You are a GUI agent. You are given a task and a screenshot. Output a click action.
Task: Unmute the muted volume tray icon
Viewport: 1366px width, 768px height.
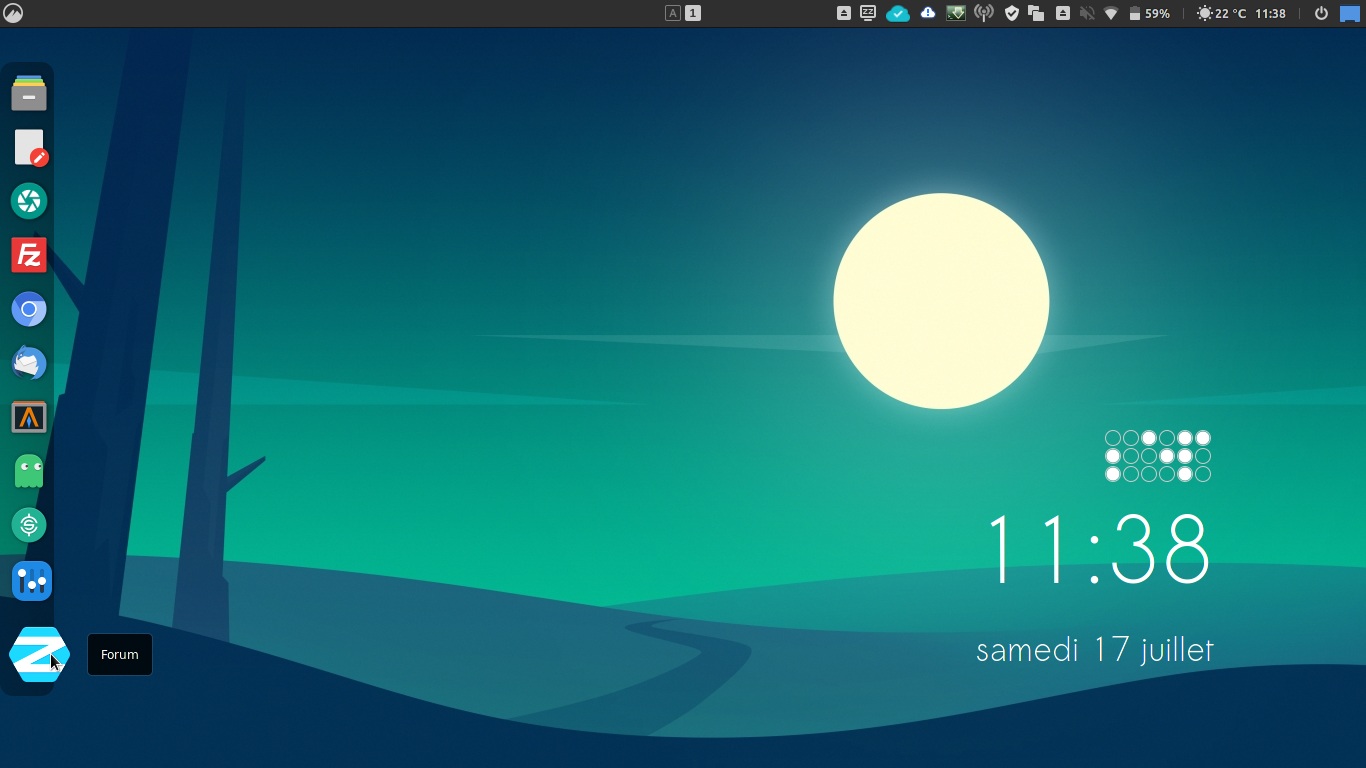[1087, 14]
